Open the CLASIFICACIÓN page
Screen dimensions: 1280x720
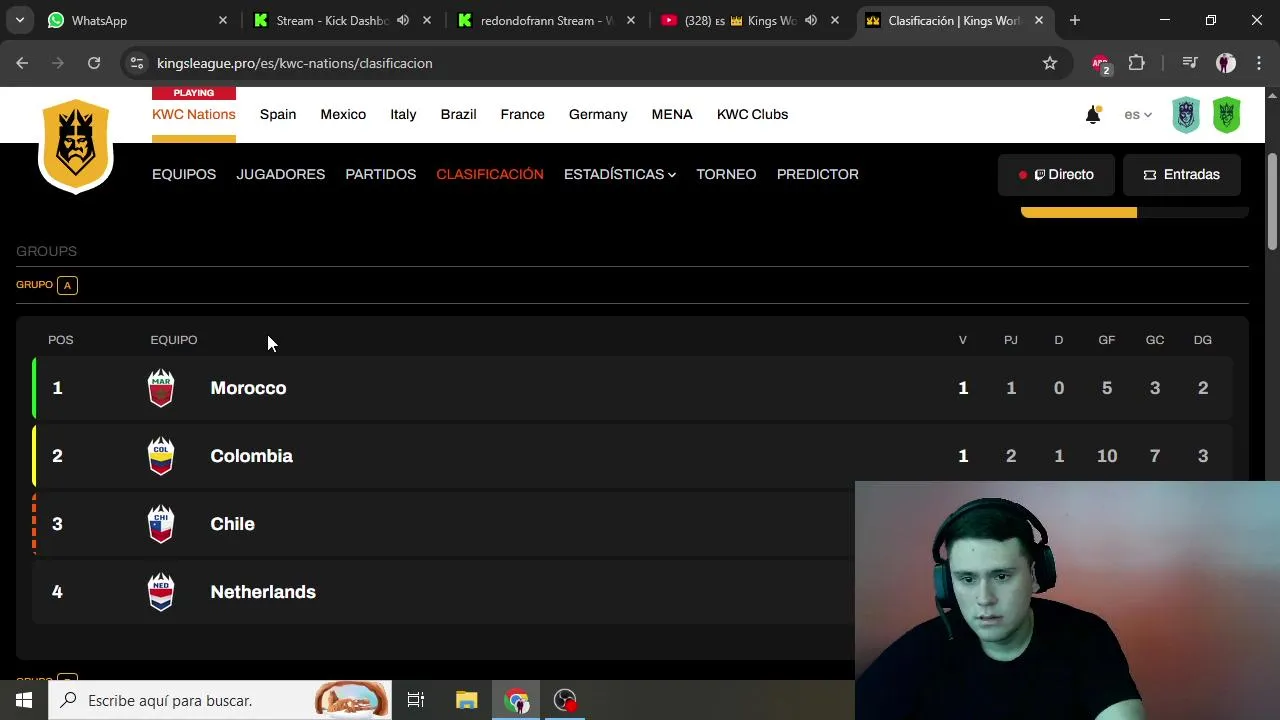tap(490, 174)
